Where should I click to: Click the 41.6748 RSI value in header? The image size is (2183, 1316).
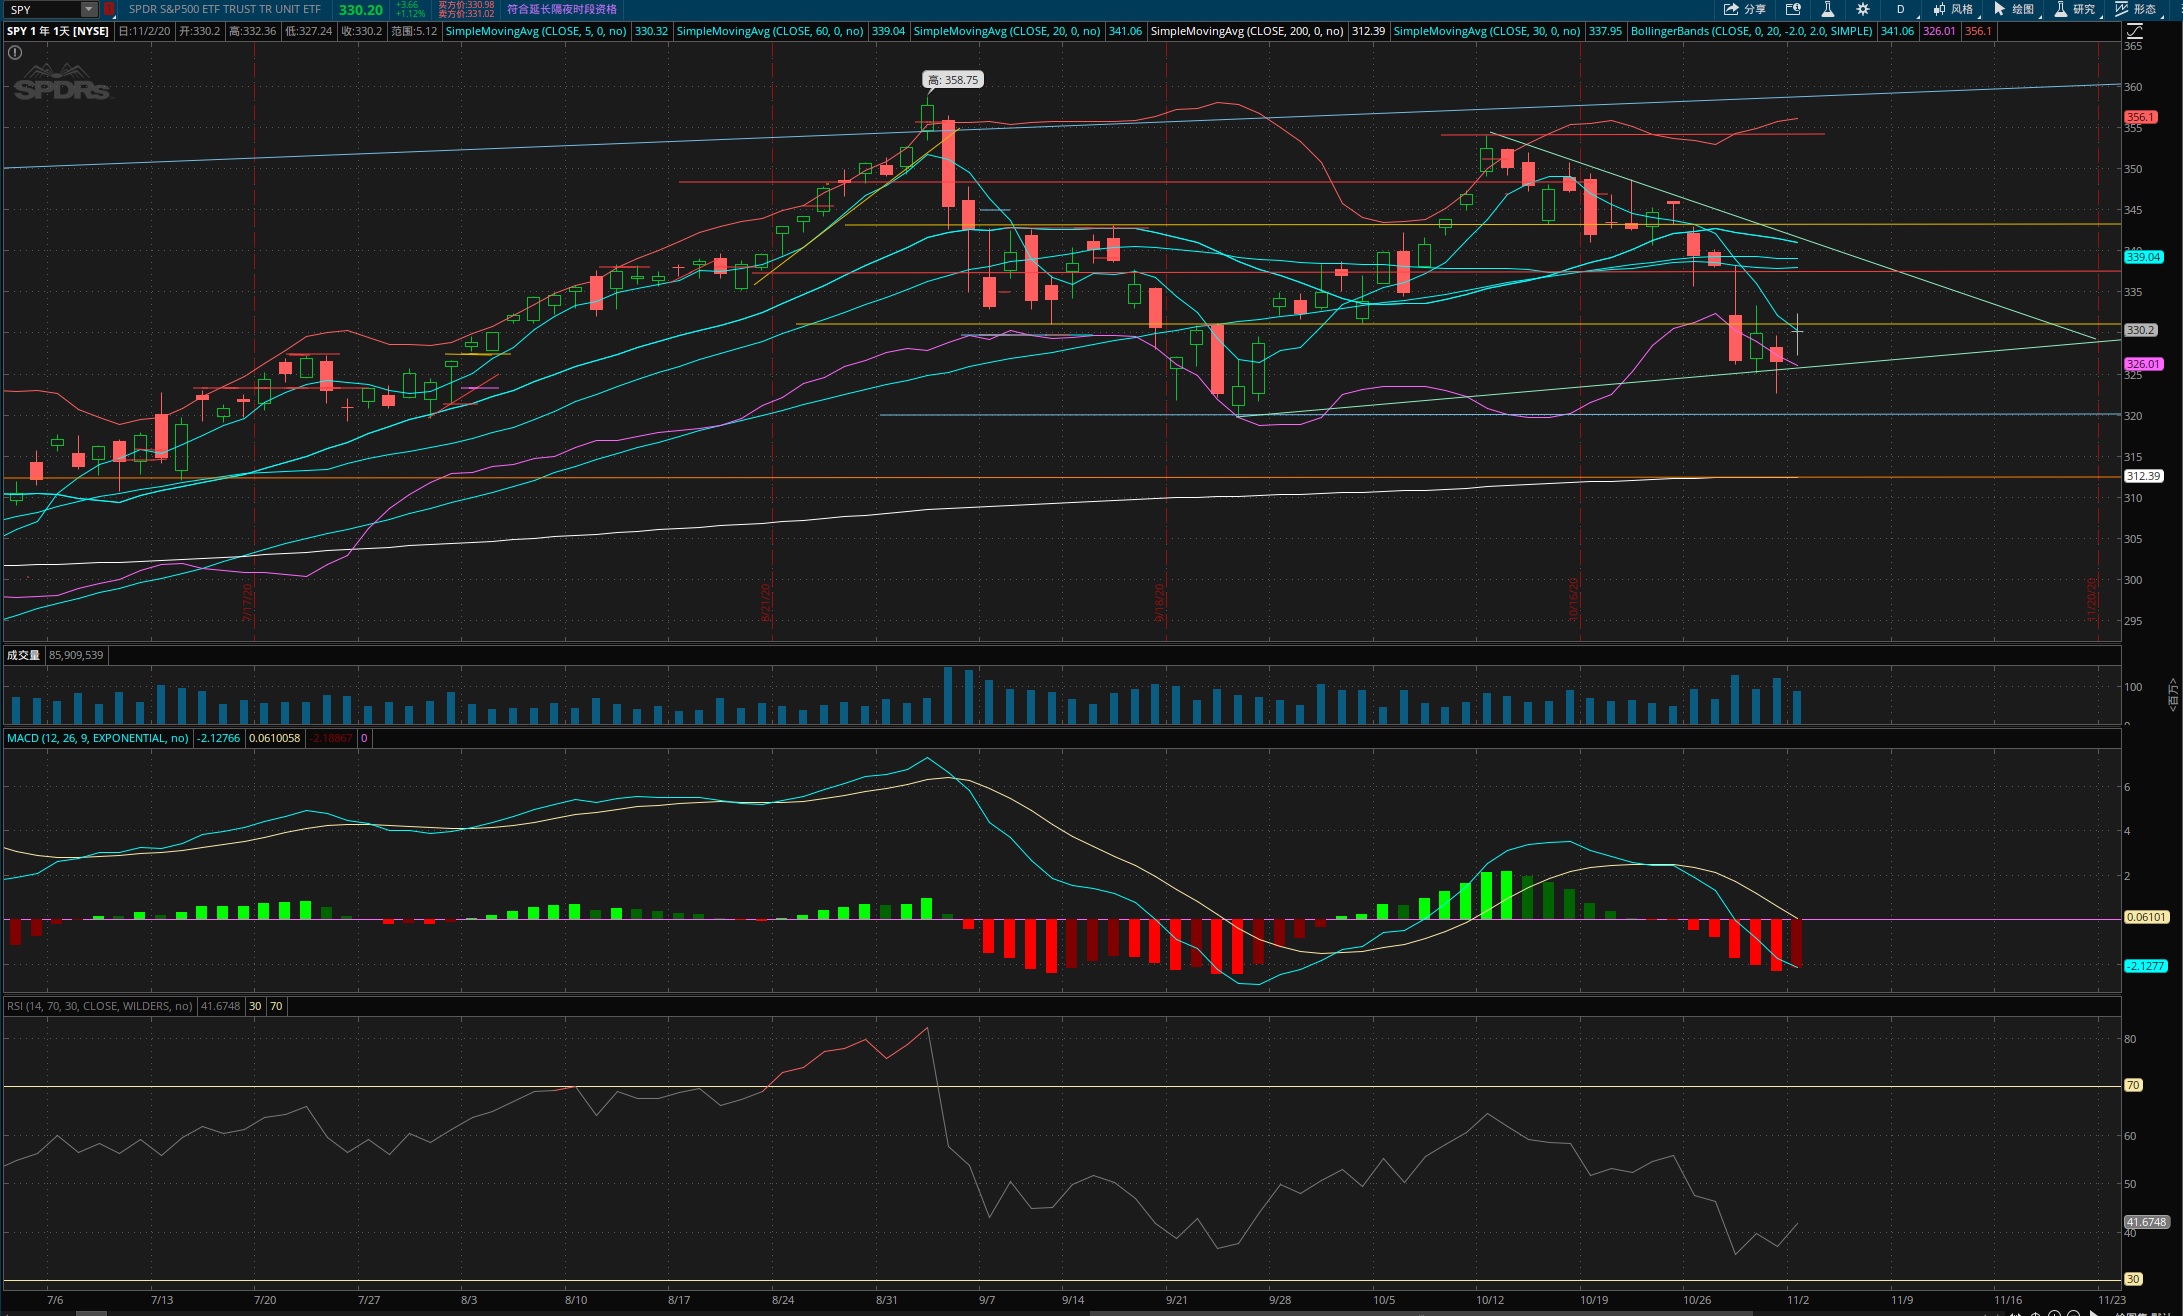click(x=220, y=1006)
